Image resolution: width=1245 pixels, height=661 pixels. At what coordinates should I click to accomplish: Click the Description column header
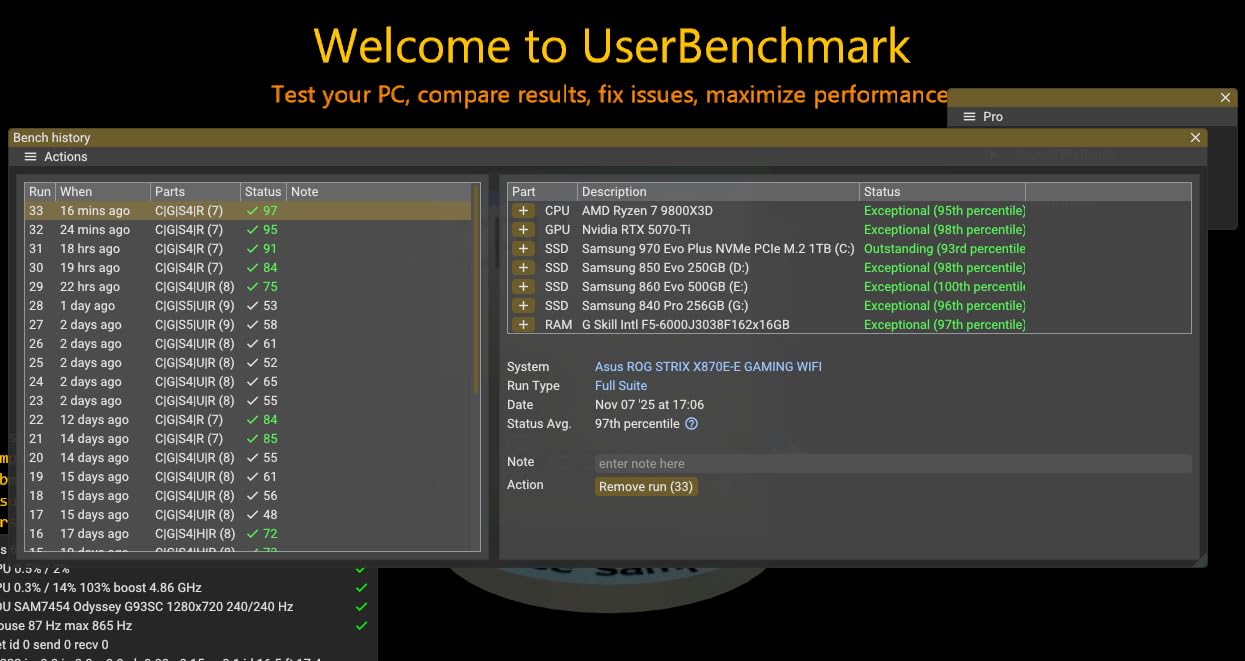[x=718, y=192]
